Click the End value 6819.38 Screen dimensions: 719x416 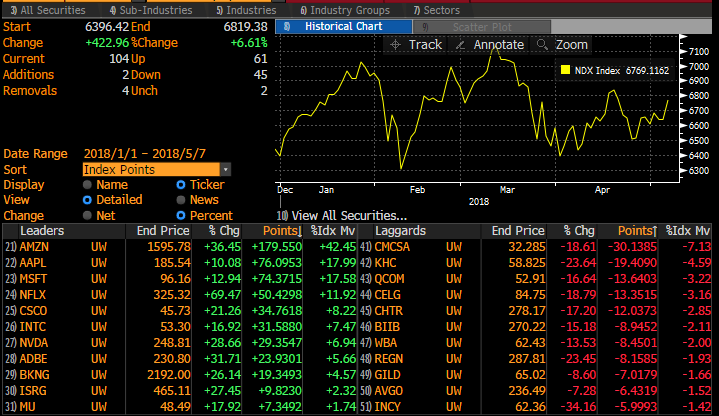click(x=245, y=27)
